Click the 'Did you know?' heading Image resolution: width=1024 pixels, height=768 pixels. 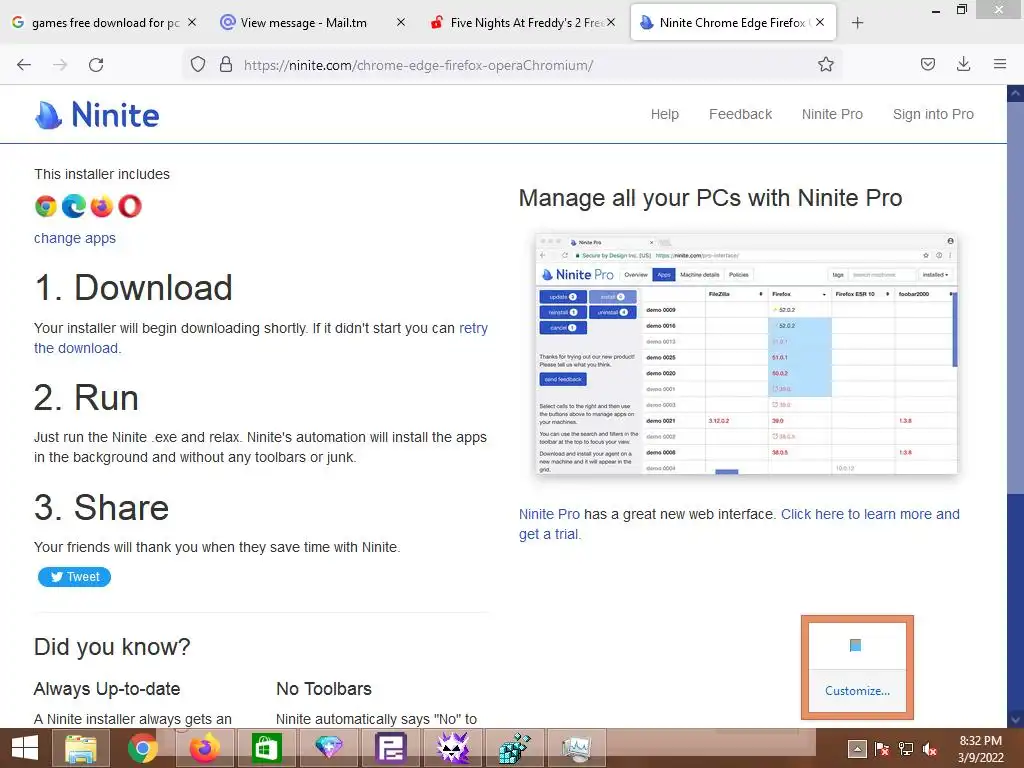pos(112,647)
